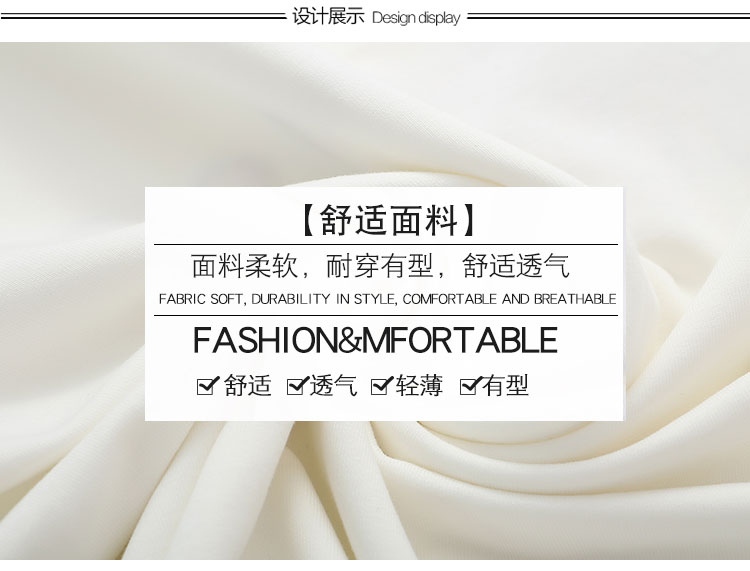Image resolution: width=750 pixels, height=571 pixels.
Task: Click the COMFORTABLE AND BREATHABLE text
Action: click(509, 299)
